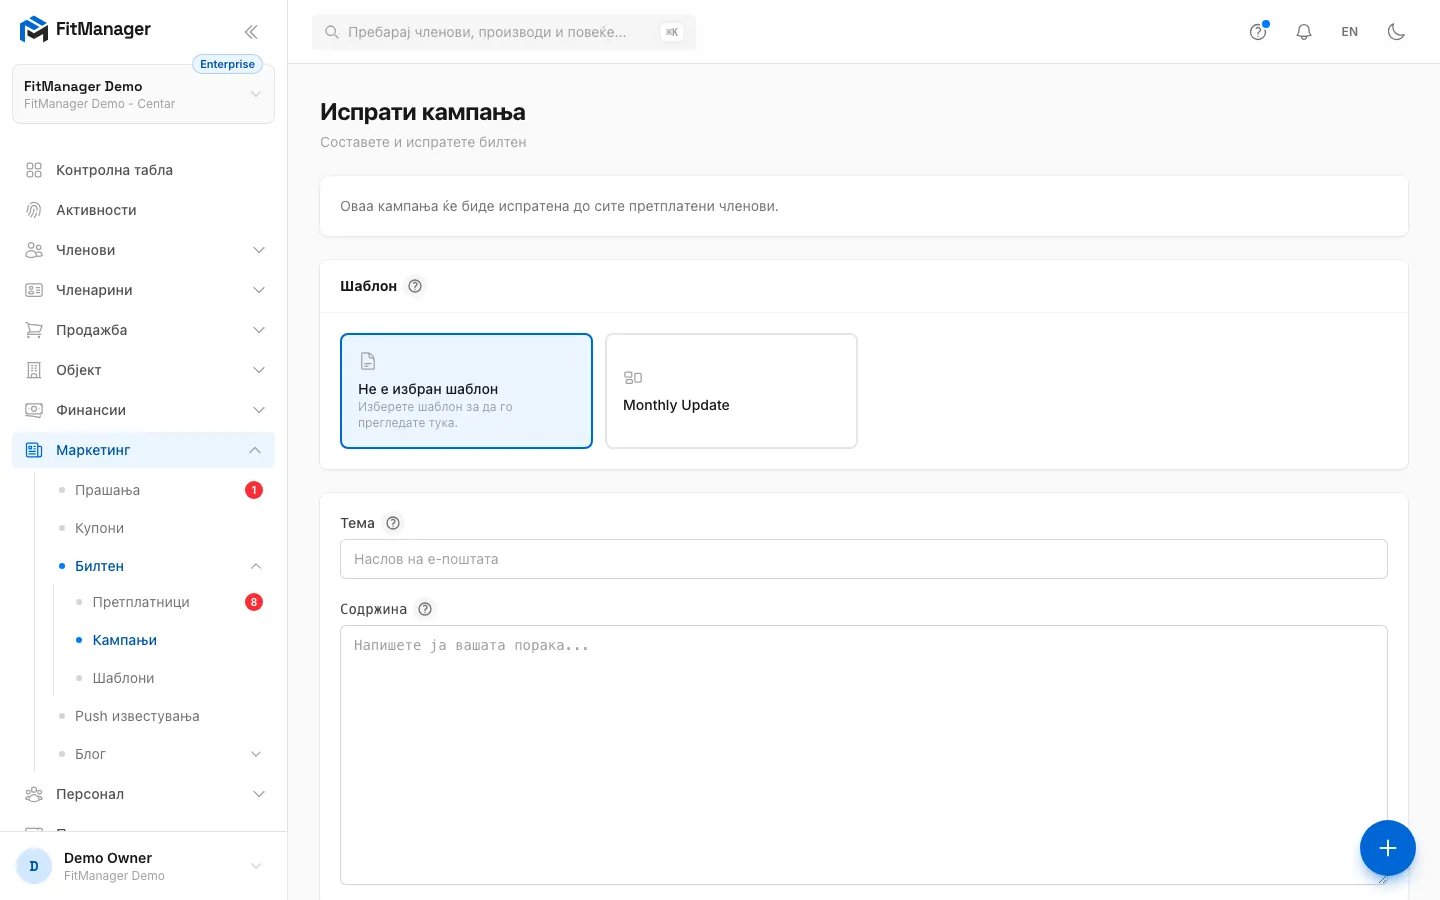
Task: Toggle dark mode moon icon
Action: point(1396,32)
